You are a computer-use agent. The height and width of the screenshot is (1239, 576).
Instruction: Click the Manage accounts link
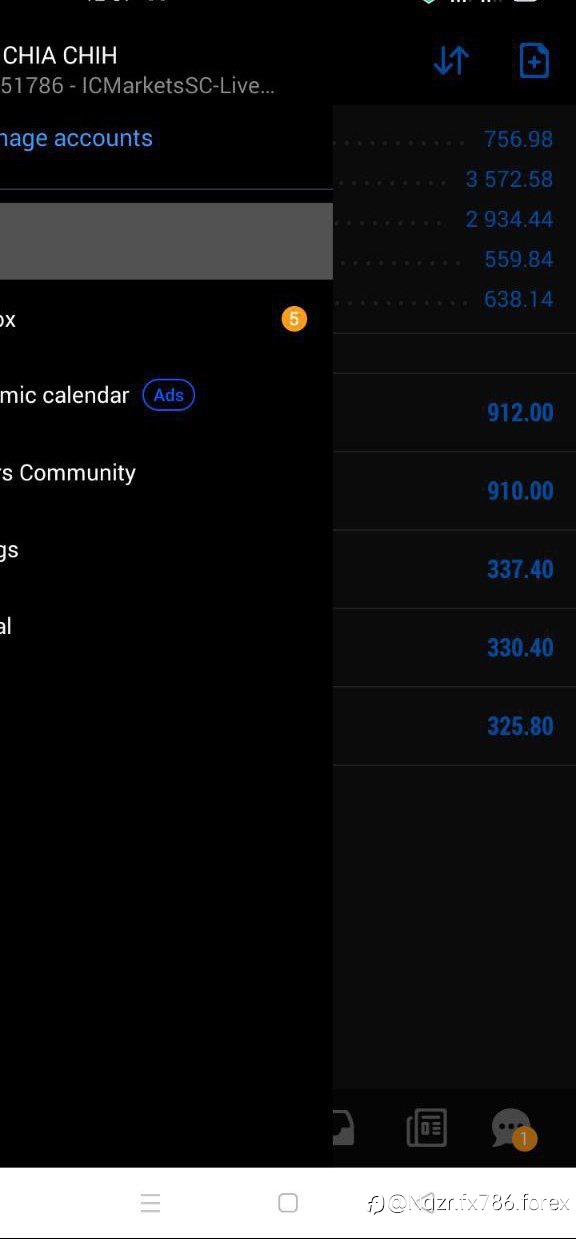76,138
